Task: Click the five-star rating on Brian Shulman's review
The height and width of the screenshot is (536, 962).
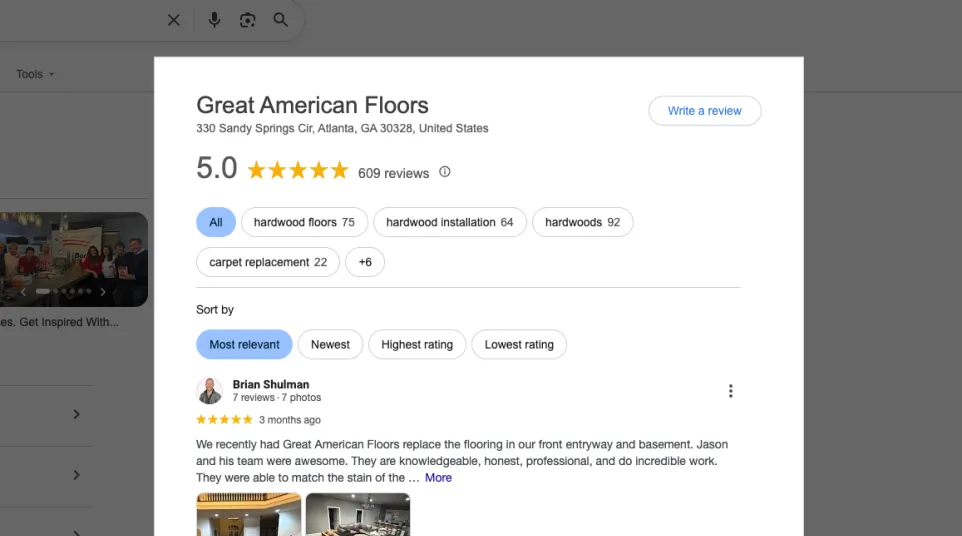Action: 224,419
